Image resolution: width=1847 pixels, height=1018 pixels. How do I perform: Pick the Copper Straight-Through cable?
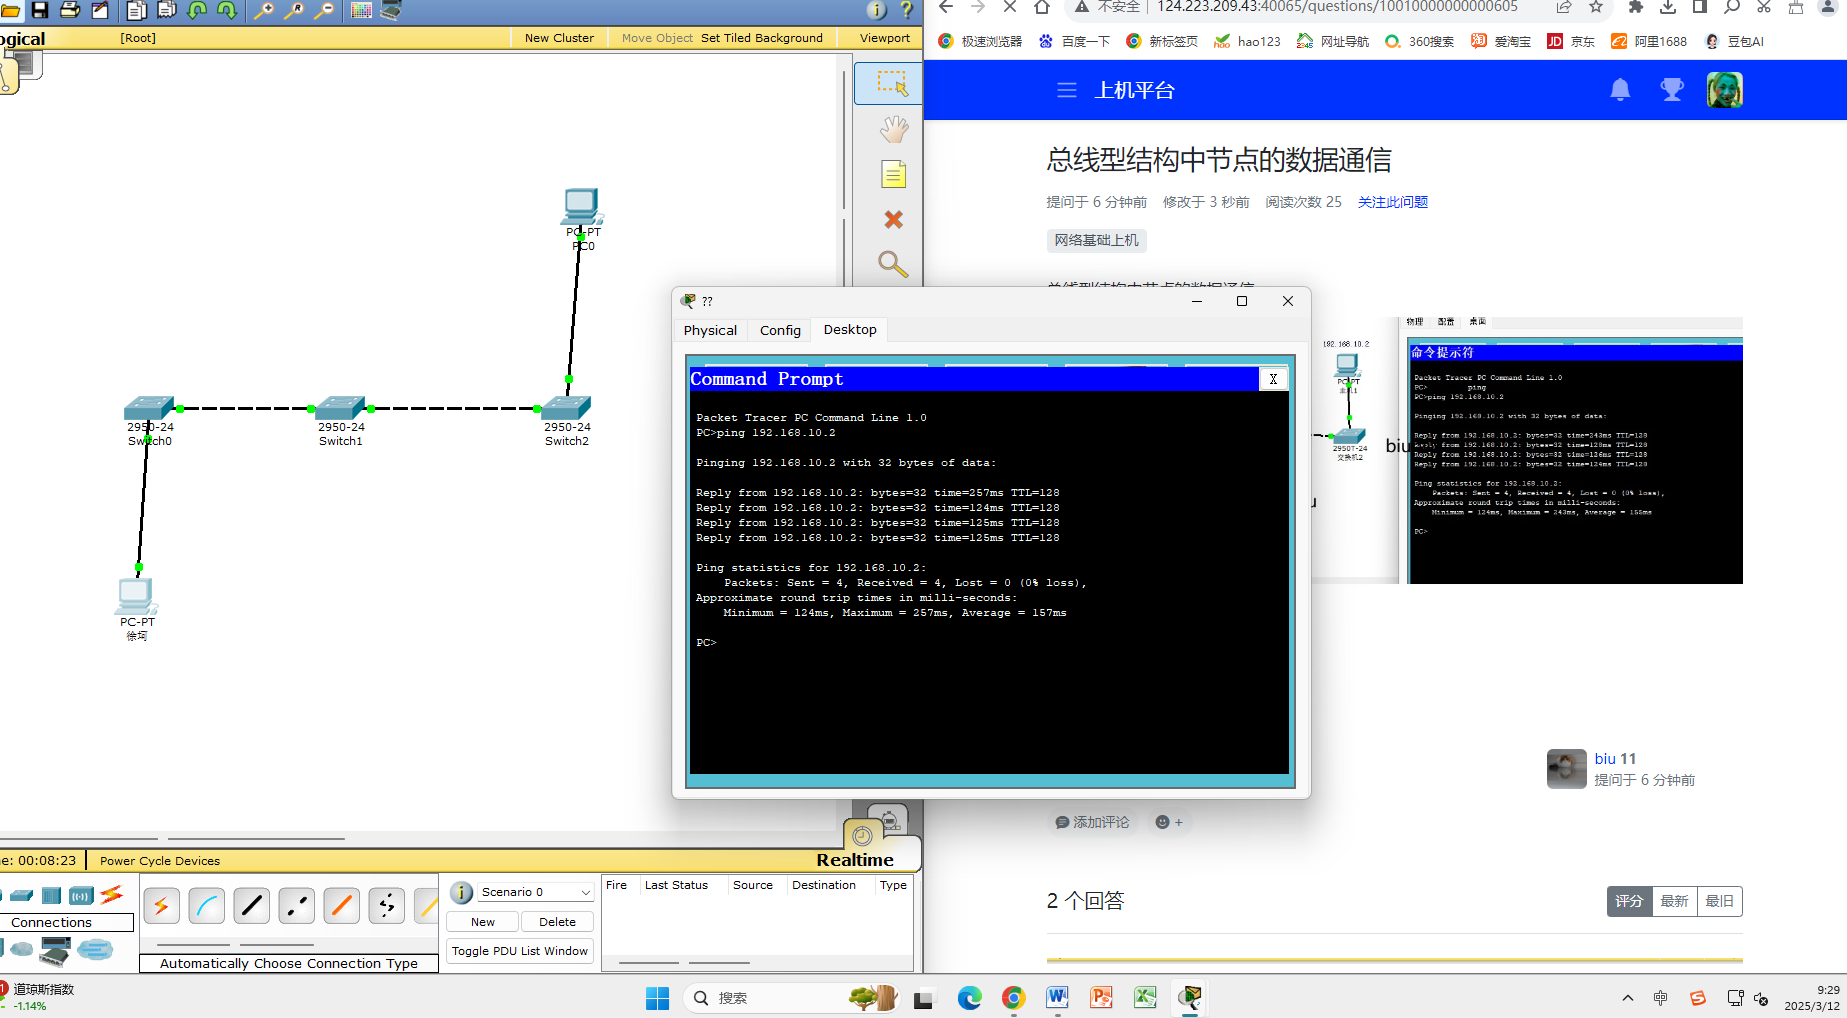[x=251, y=906]
